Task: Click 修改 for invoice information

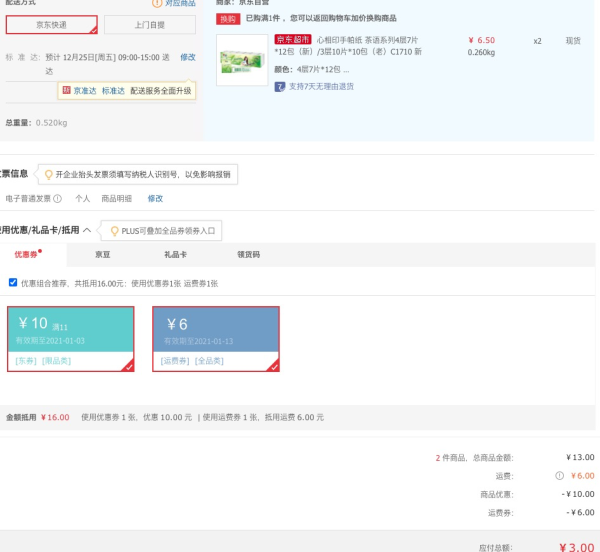Action: [x=155, y=199]
